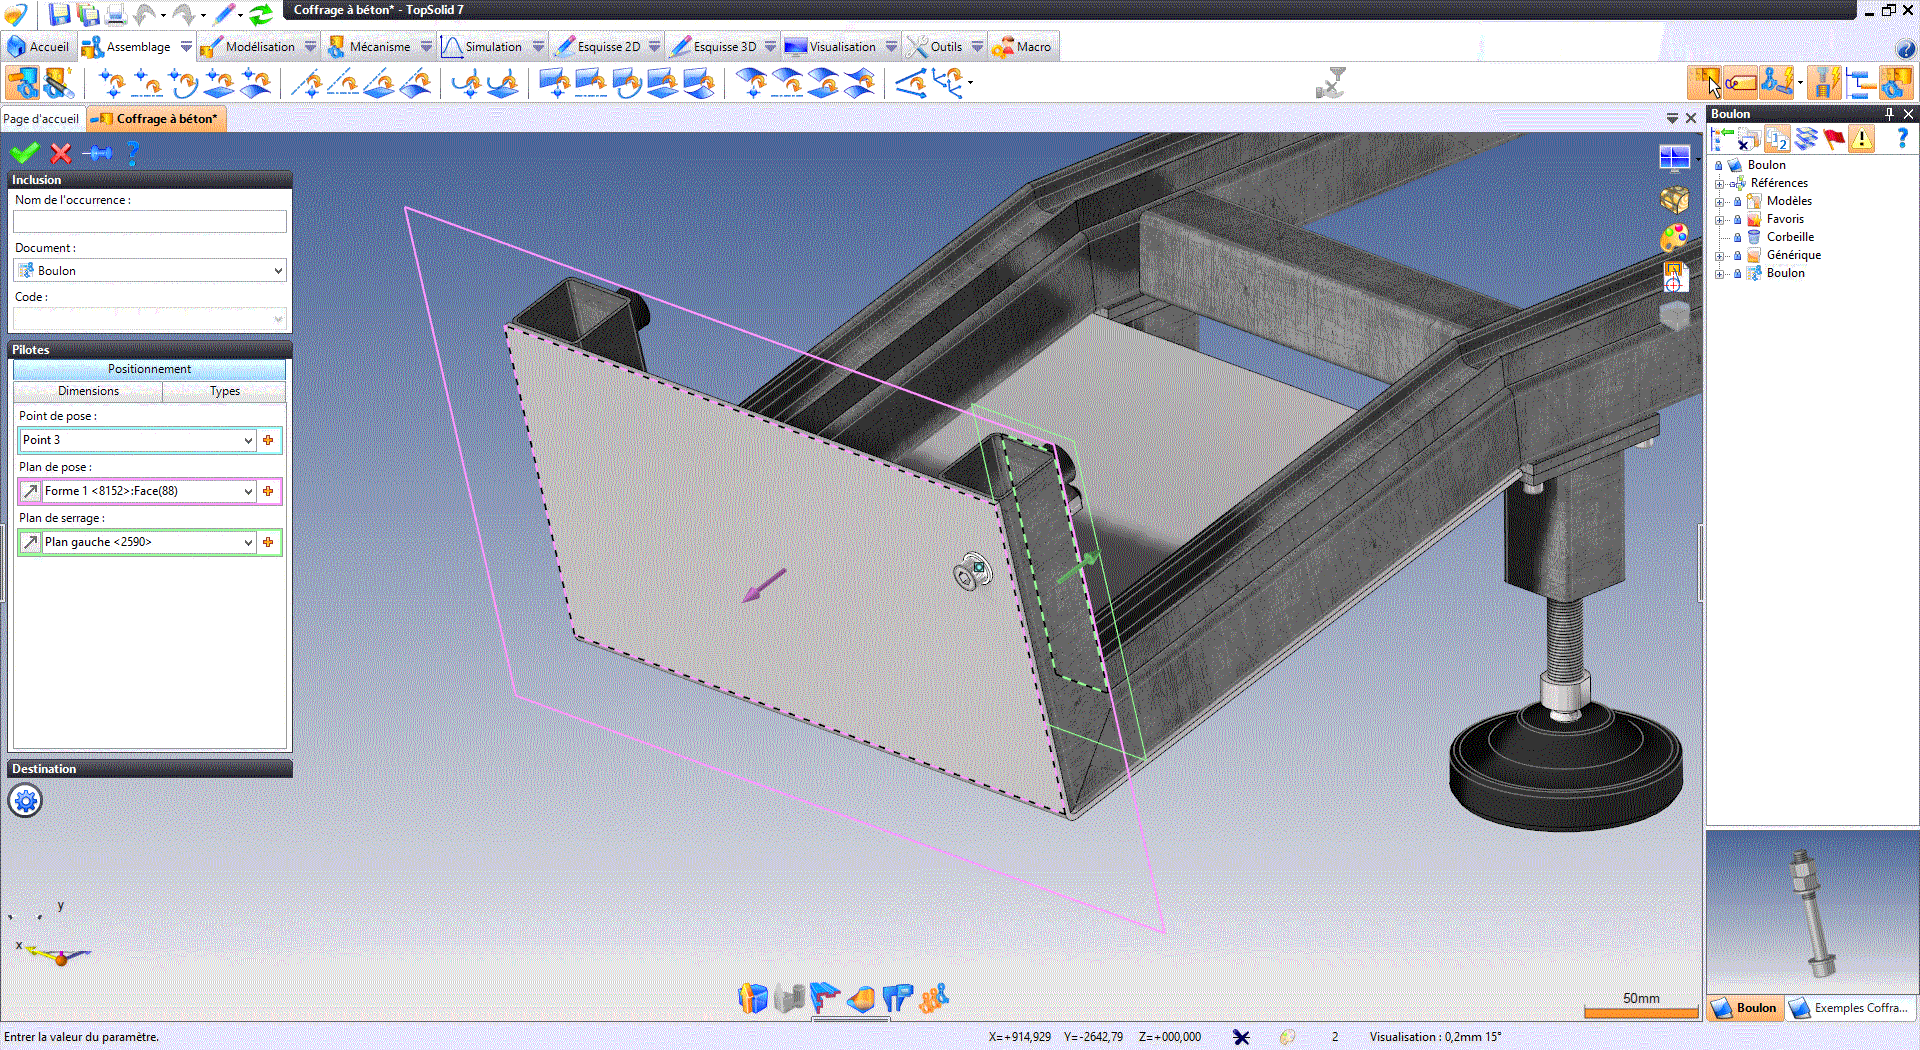Click the tree structure icon in ribbon
The height and width of the screenshot is (1050, 1920).
[1860, 82]
